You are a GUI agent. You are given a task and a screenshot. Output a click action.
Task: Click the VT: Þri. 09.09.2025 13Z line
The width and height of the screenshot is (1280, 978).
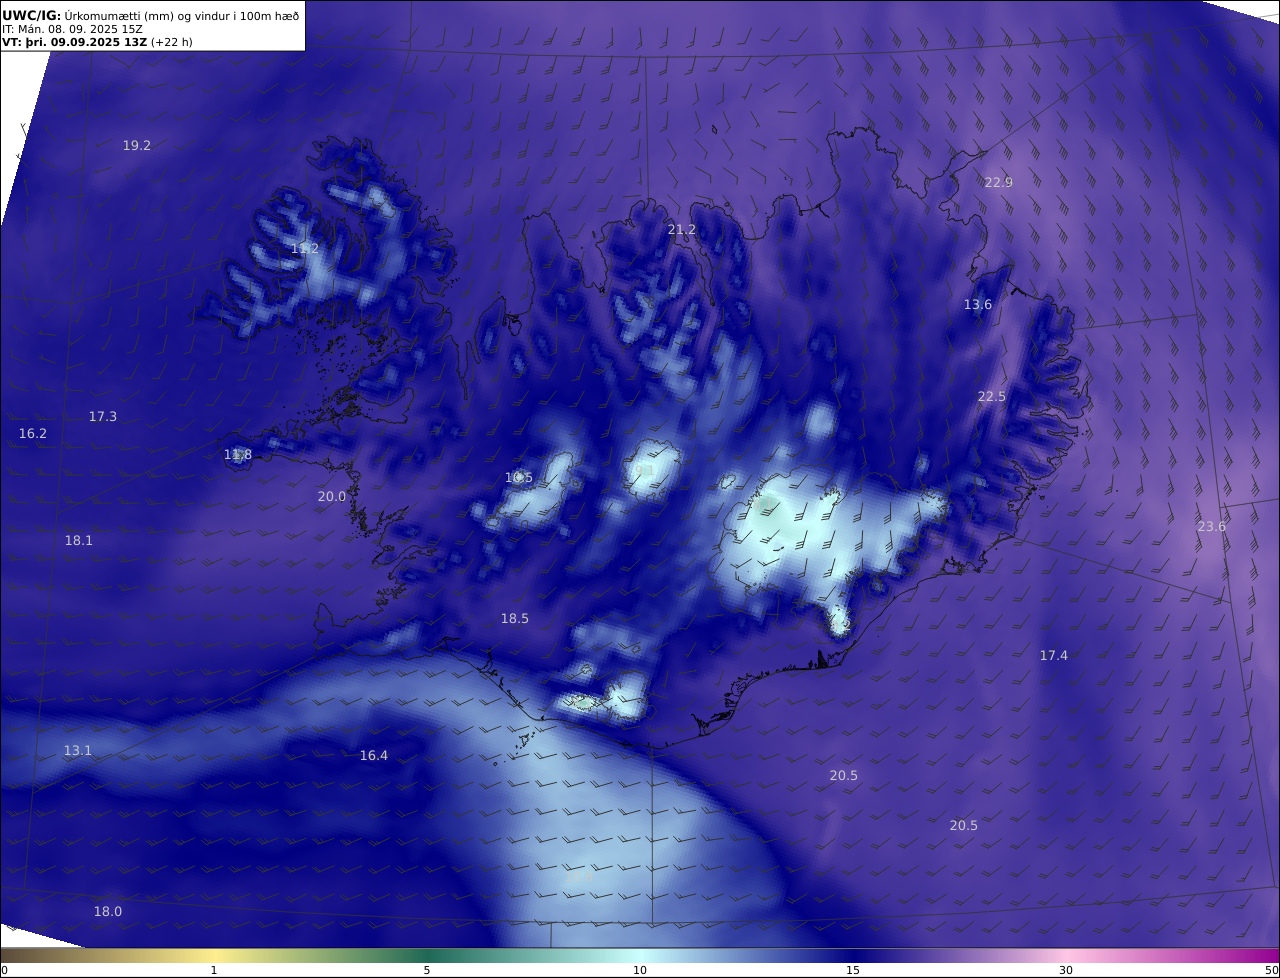97,42
